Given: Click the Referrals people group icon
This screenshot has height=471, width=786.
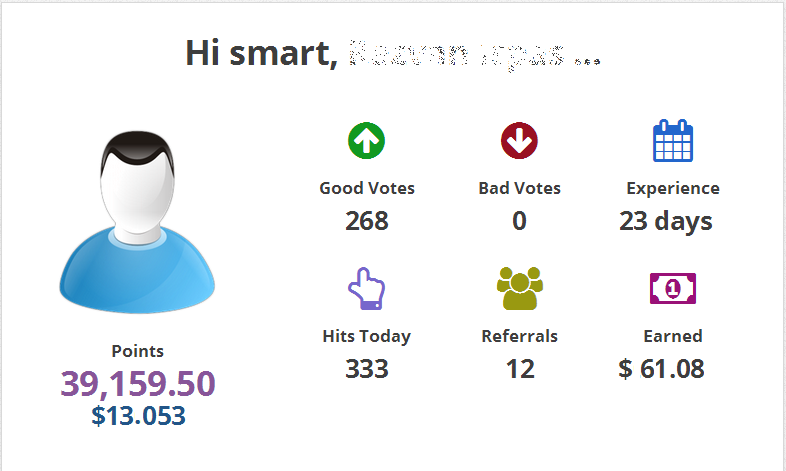Looking at the screenshot, I should pyautogui.click(x=519, y=289).
